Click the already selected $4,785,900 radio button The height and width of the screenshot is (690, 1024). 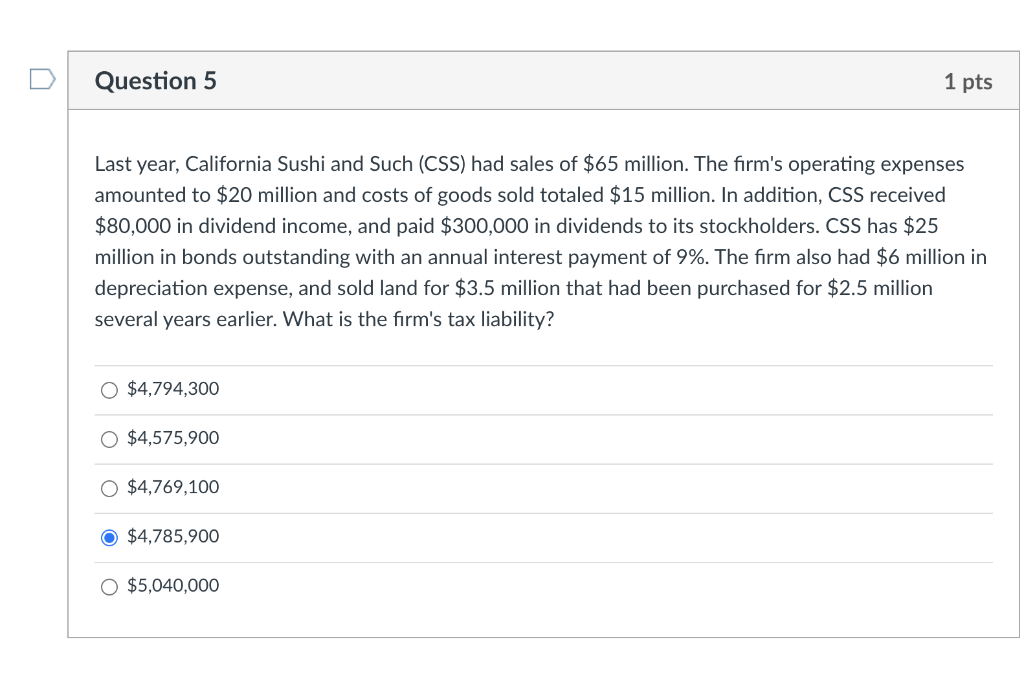coord(109,537)
